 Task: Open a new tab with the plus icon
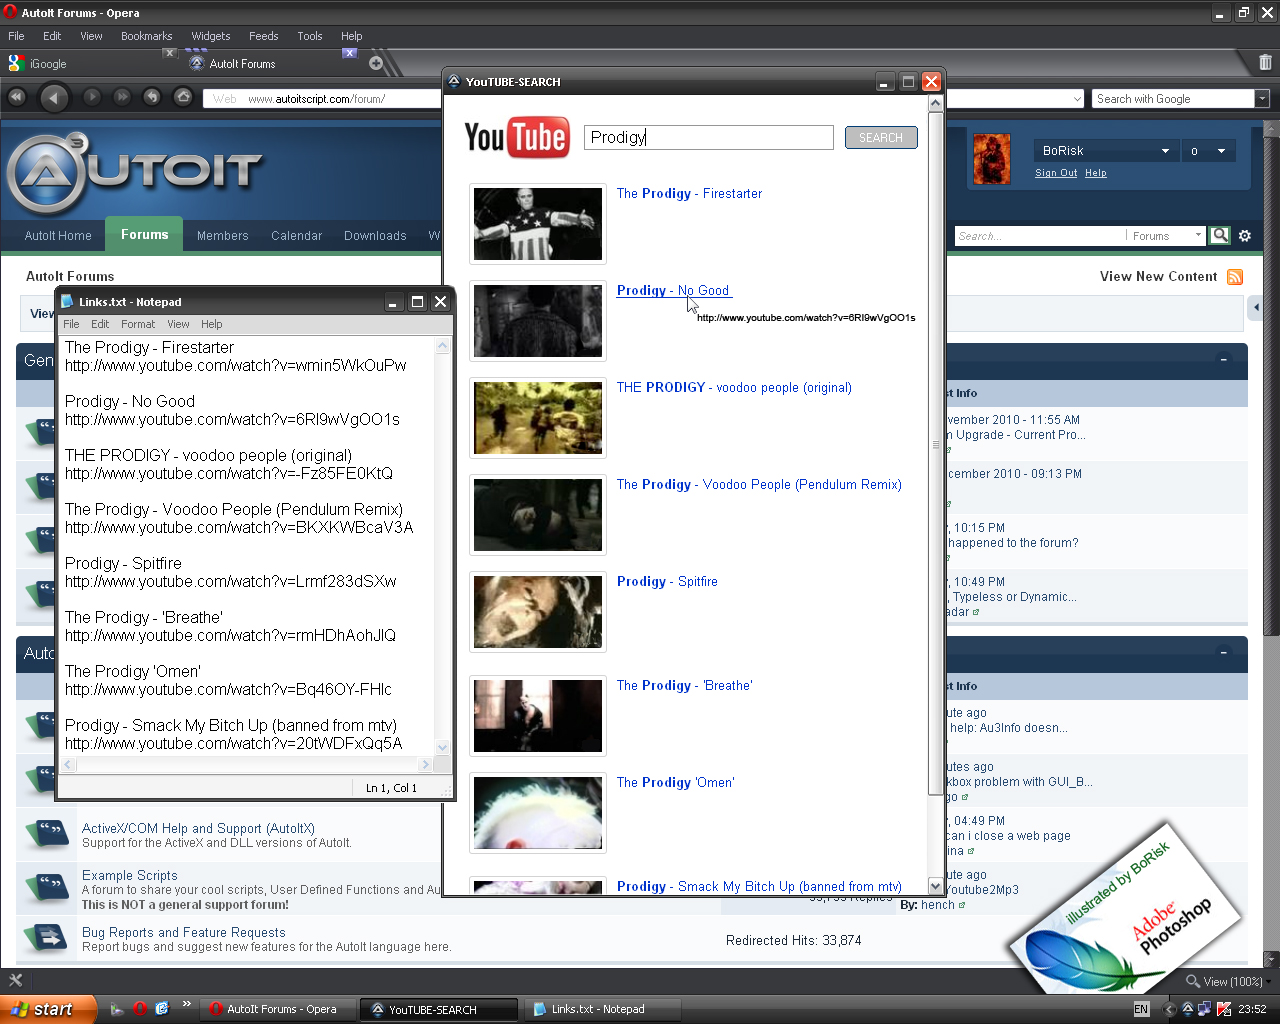[x=376, y=63]
